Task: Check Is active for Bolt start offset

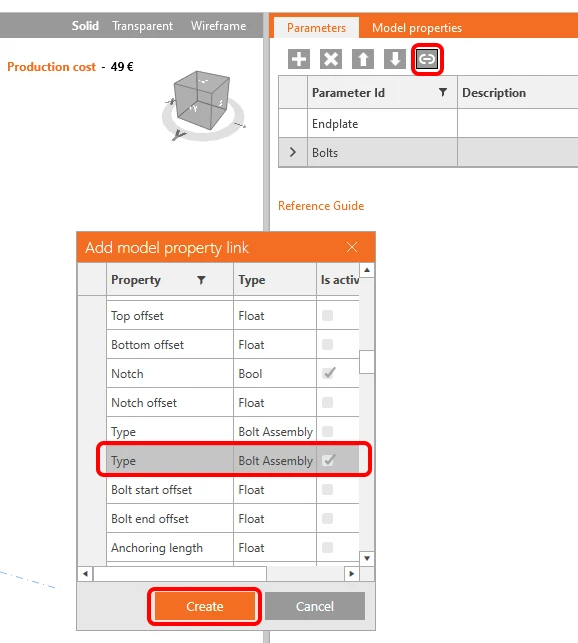Action: tap(328, 489)
